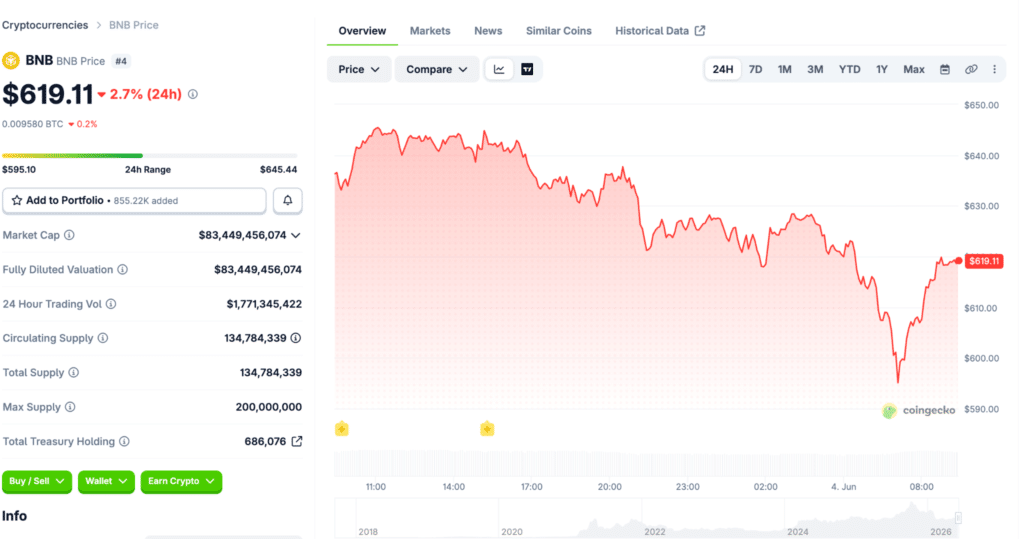Select the Max time range
The height and width of the screenshot is (539, 1024).
point(914,69)
